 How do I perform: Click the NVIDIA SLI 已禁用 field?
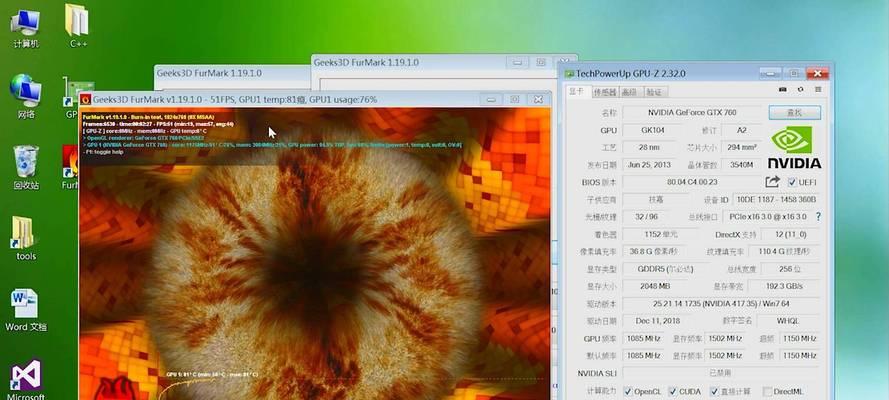[x=721, y=373]
